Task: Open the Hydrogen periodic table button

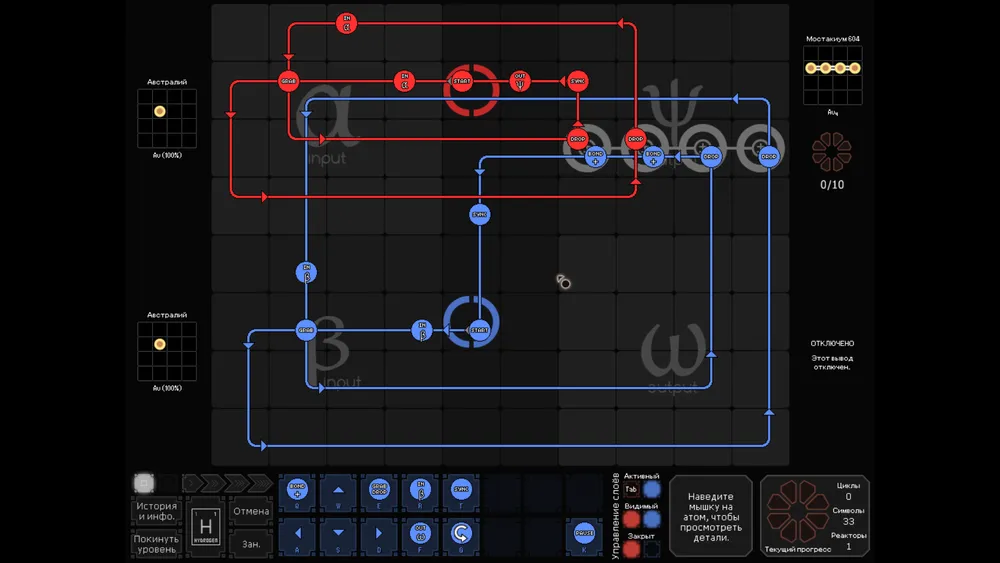Action: (205, 527)
